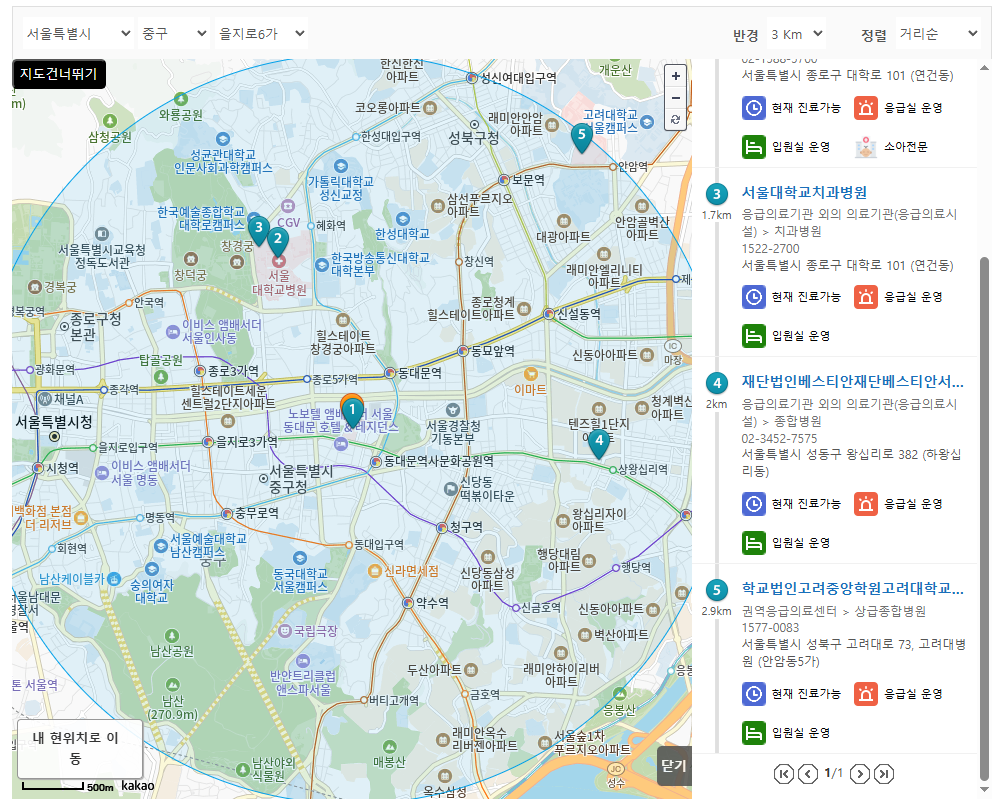Click the 1522-2700 phone number
This screenshot has width=996, height=802.
click(770, 248)
